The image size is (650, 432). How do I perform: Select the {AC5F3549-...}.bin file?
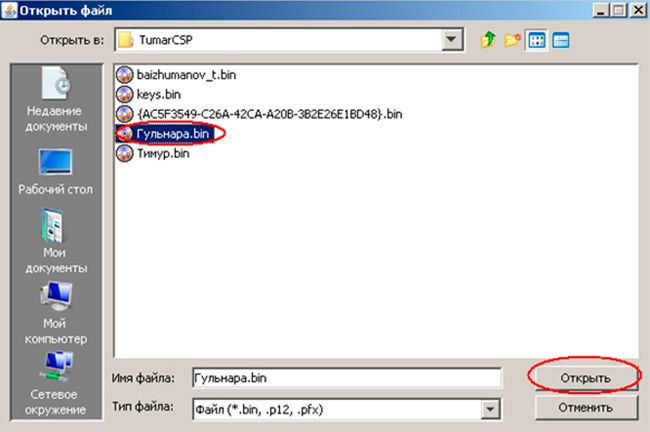[x=260, y=114]
